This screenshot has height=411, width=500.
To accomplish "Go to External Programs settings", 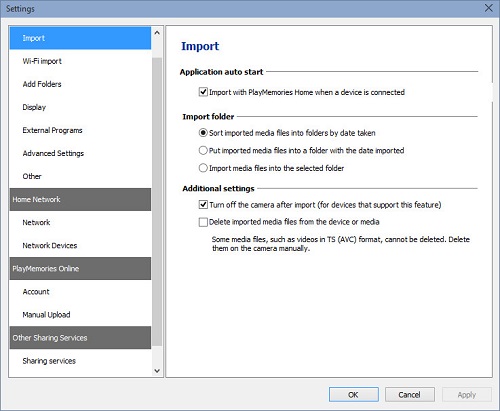I will pos(80,130).
